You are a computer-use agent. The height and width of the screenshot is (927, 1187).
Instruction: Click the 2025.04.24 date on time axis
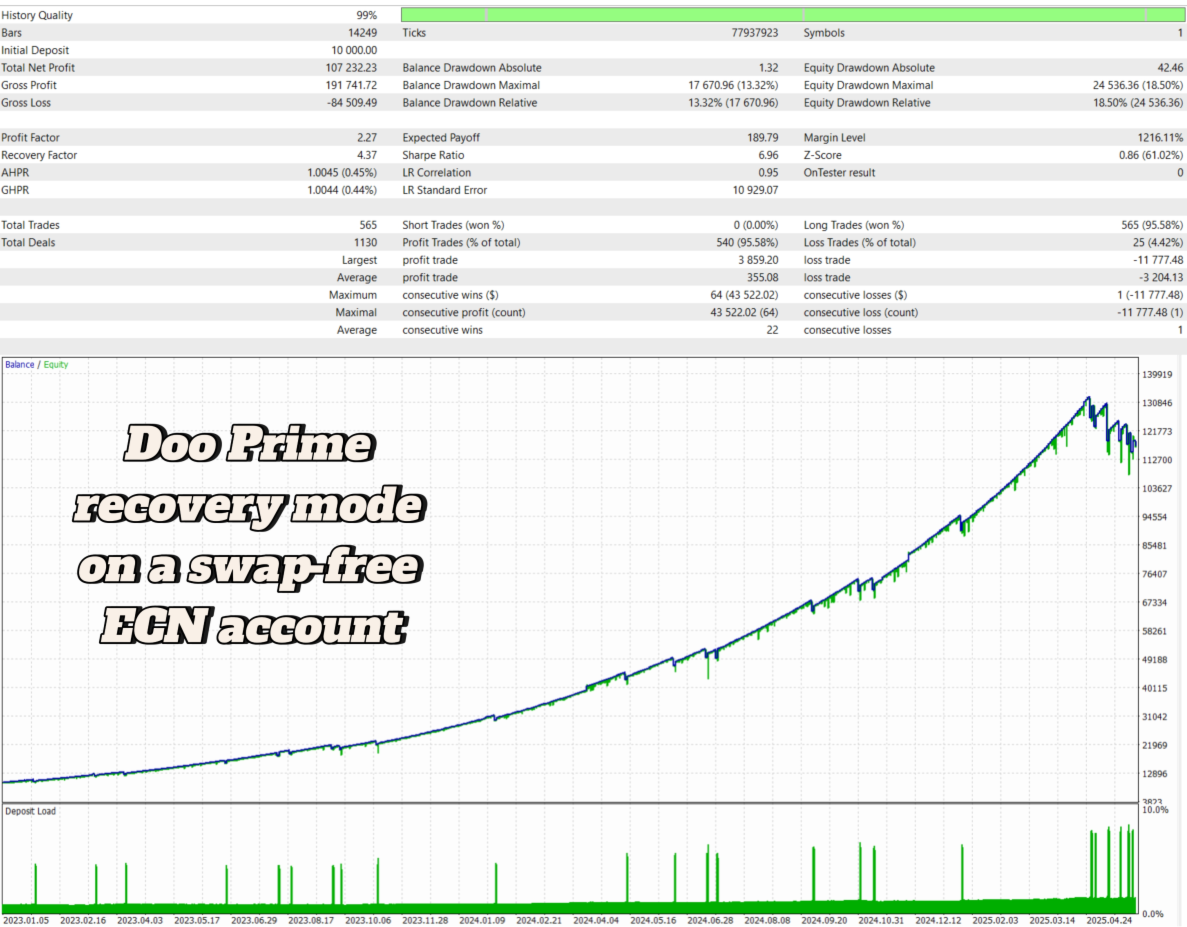(x=1109, y=920)
